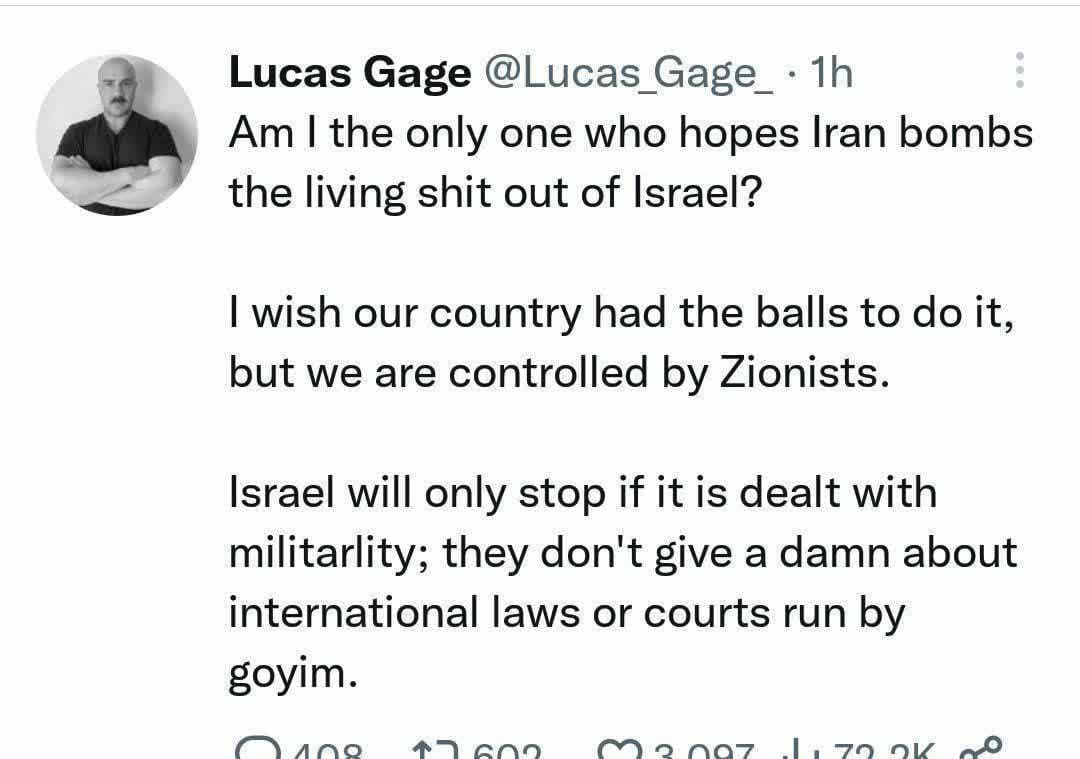Click the word "militarlity;" in the tweet
Image resolution: width=1080 pixels, height=759 pixels.
pos(330,553)
